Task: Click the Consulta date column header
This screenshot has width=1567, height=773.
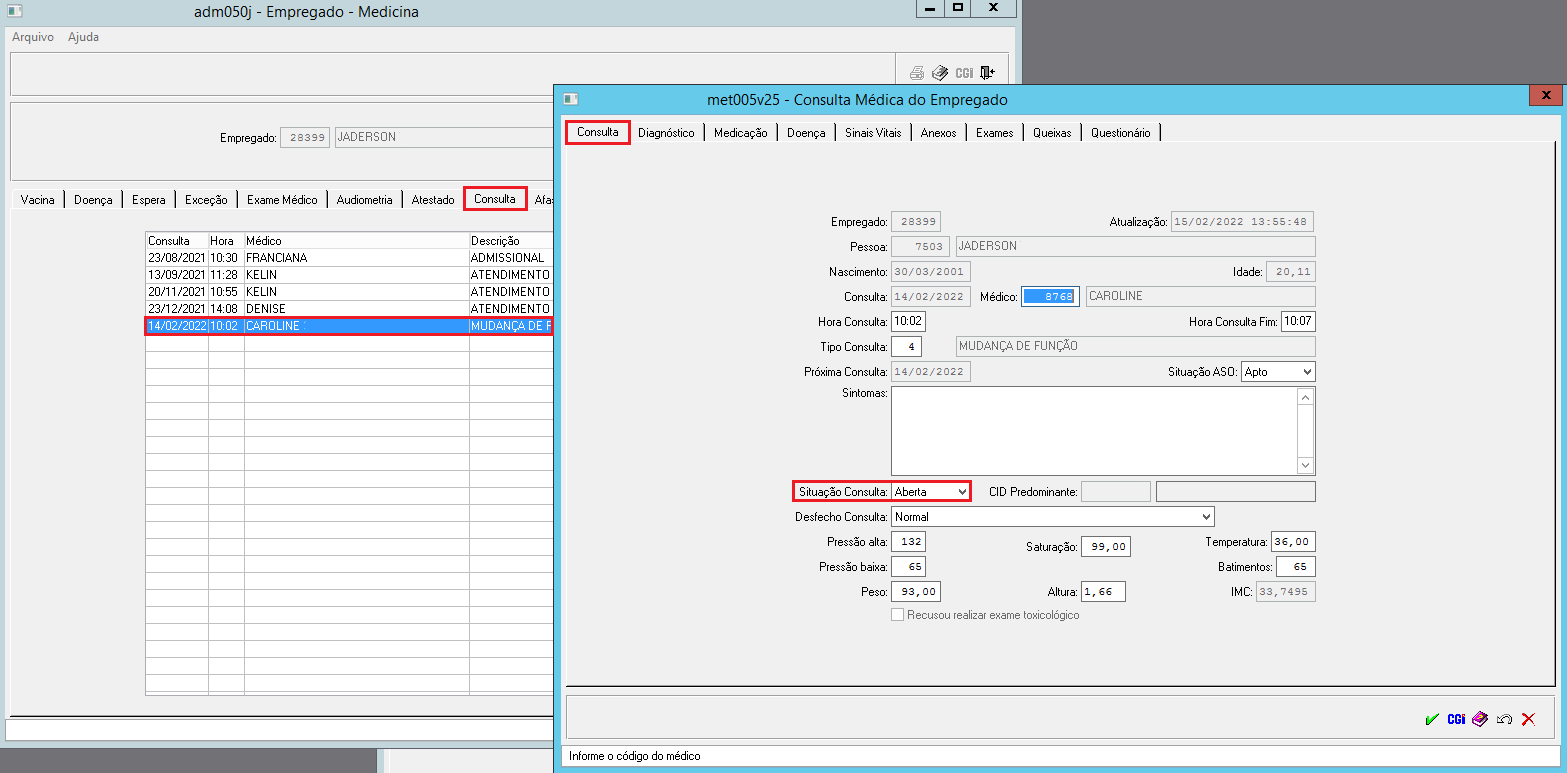Action: [x=176, y=241]
